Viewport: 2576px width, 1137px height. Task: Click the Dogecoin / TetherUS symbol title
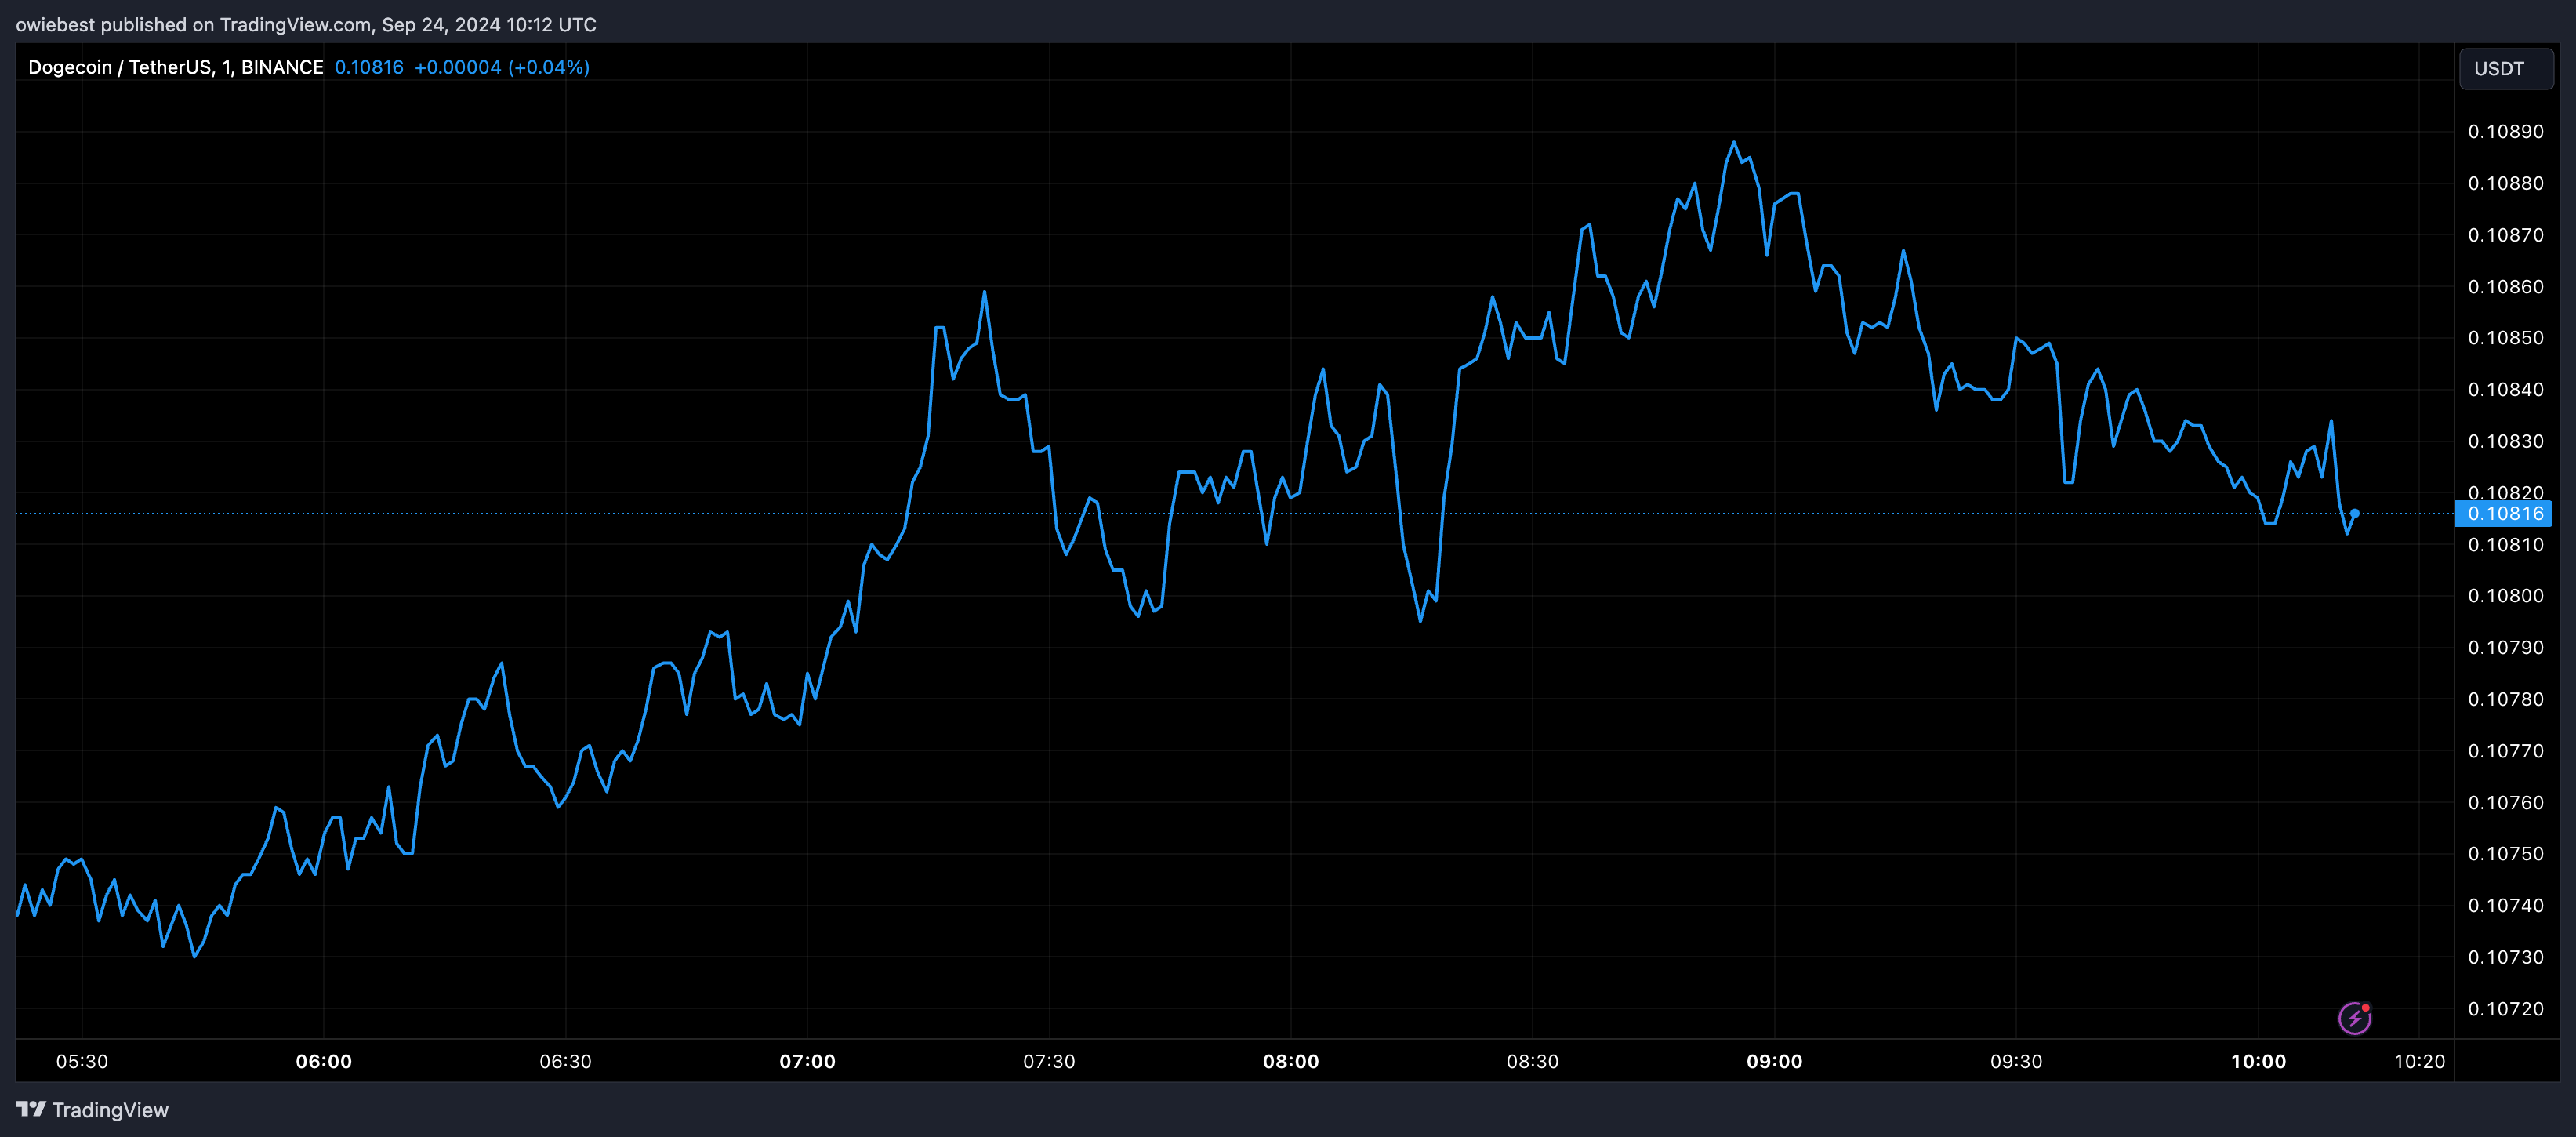(x=176, y=67)
